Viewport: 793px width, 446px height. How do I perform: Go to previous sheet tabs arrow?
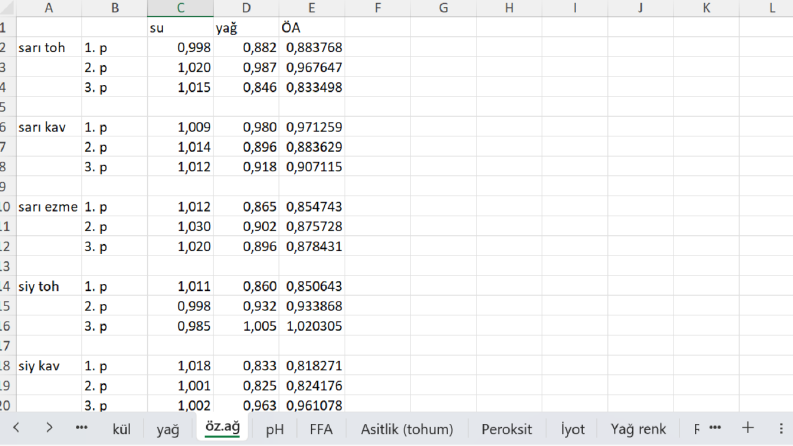(x=16, y=428)
